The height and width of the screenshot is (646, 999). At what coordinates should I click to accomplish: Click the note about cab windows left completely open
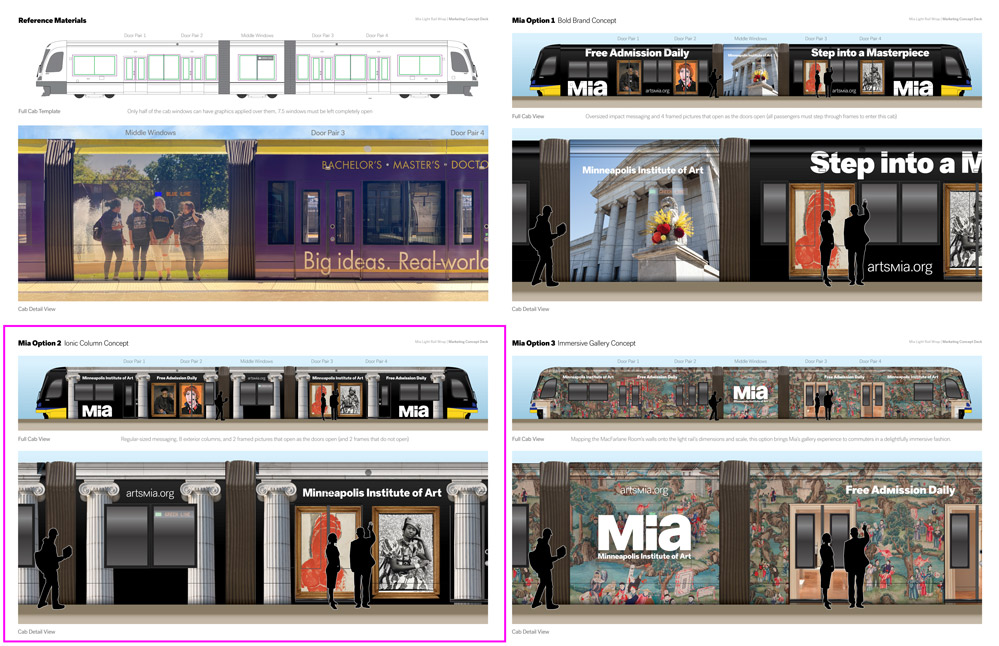pos(250,111)
